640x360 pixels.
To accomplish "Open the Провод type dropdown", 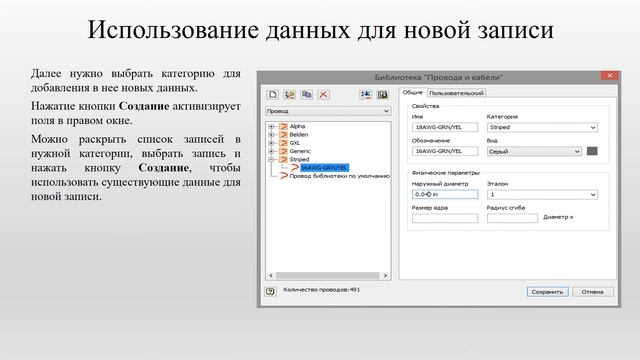I will click(328, 111).
